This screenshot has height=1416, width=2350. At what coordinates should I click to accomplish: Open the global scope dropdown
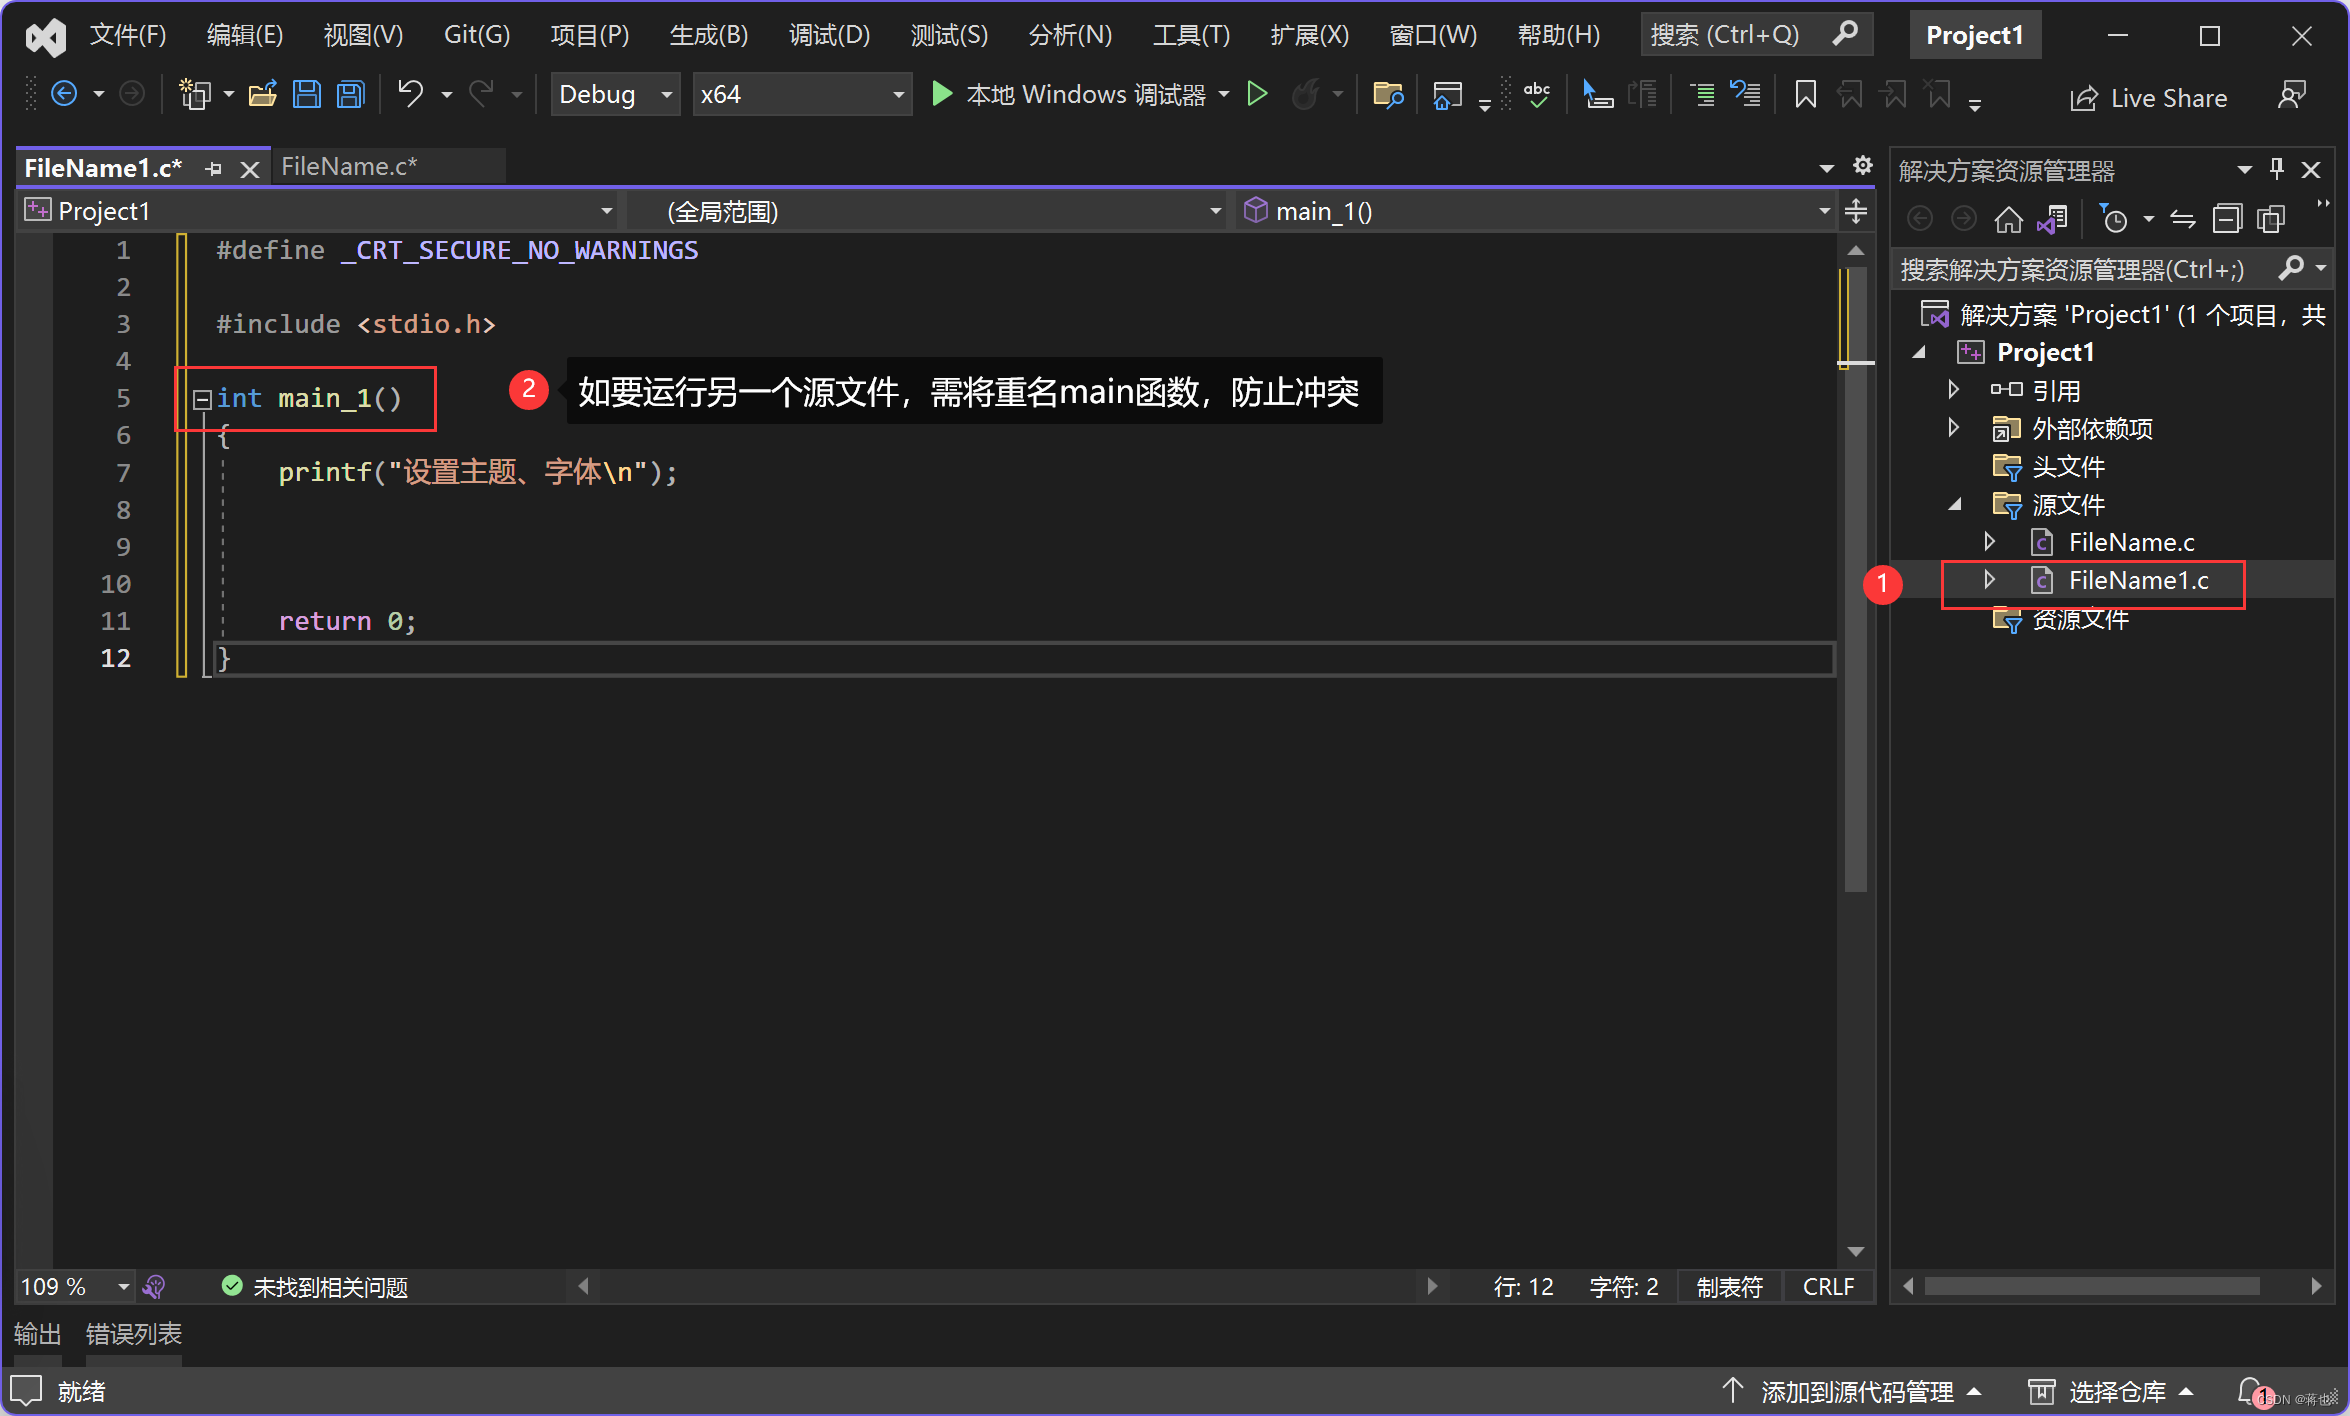926,211
